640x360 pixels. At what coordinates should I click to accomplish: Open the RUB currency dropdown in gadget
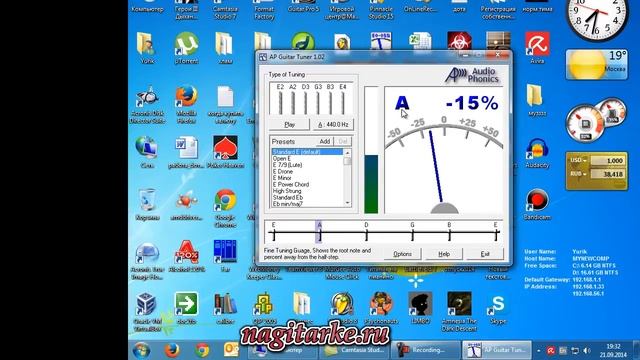pyautogui.click(x=578, y=174)
